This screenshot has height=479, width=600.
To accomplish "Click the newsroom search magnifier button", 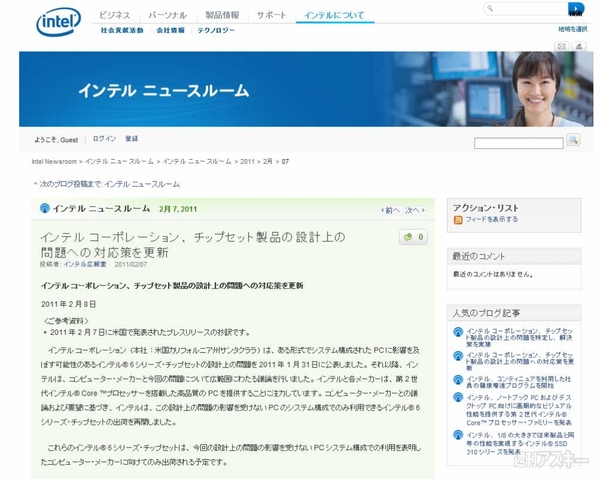I will point(573,140).
